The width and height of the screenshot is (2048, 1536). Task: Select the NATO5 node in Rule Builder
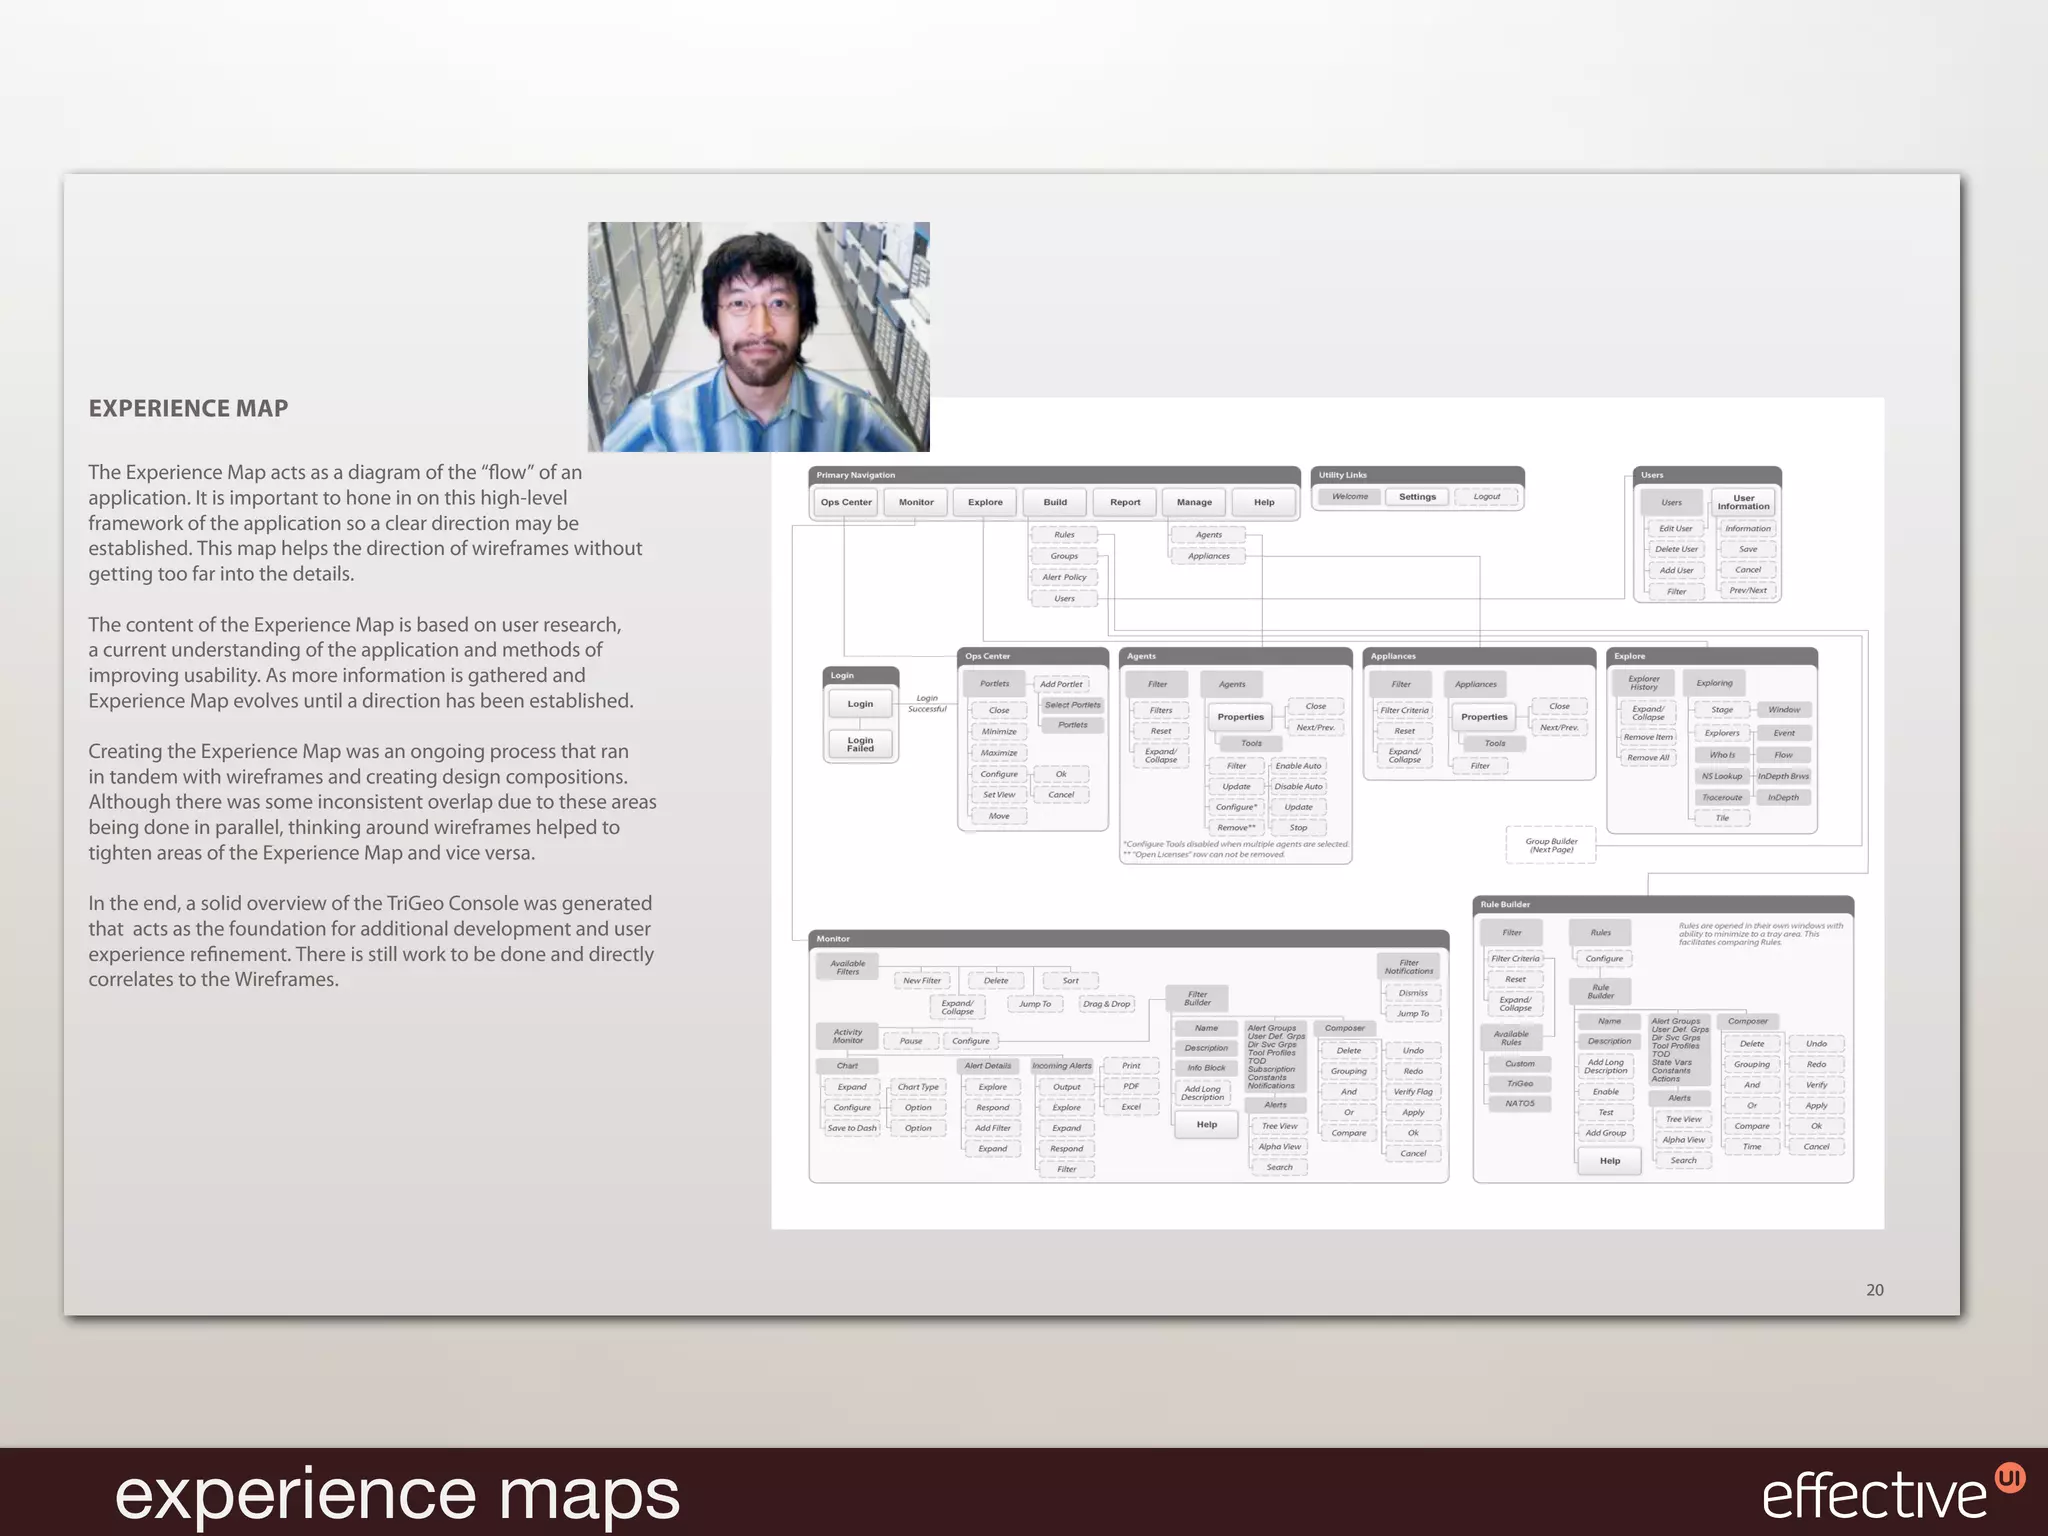(x=1520, y=1104)
